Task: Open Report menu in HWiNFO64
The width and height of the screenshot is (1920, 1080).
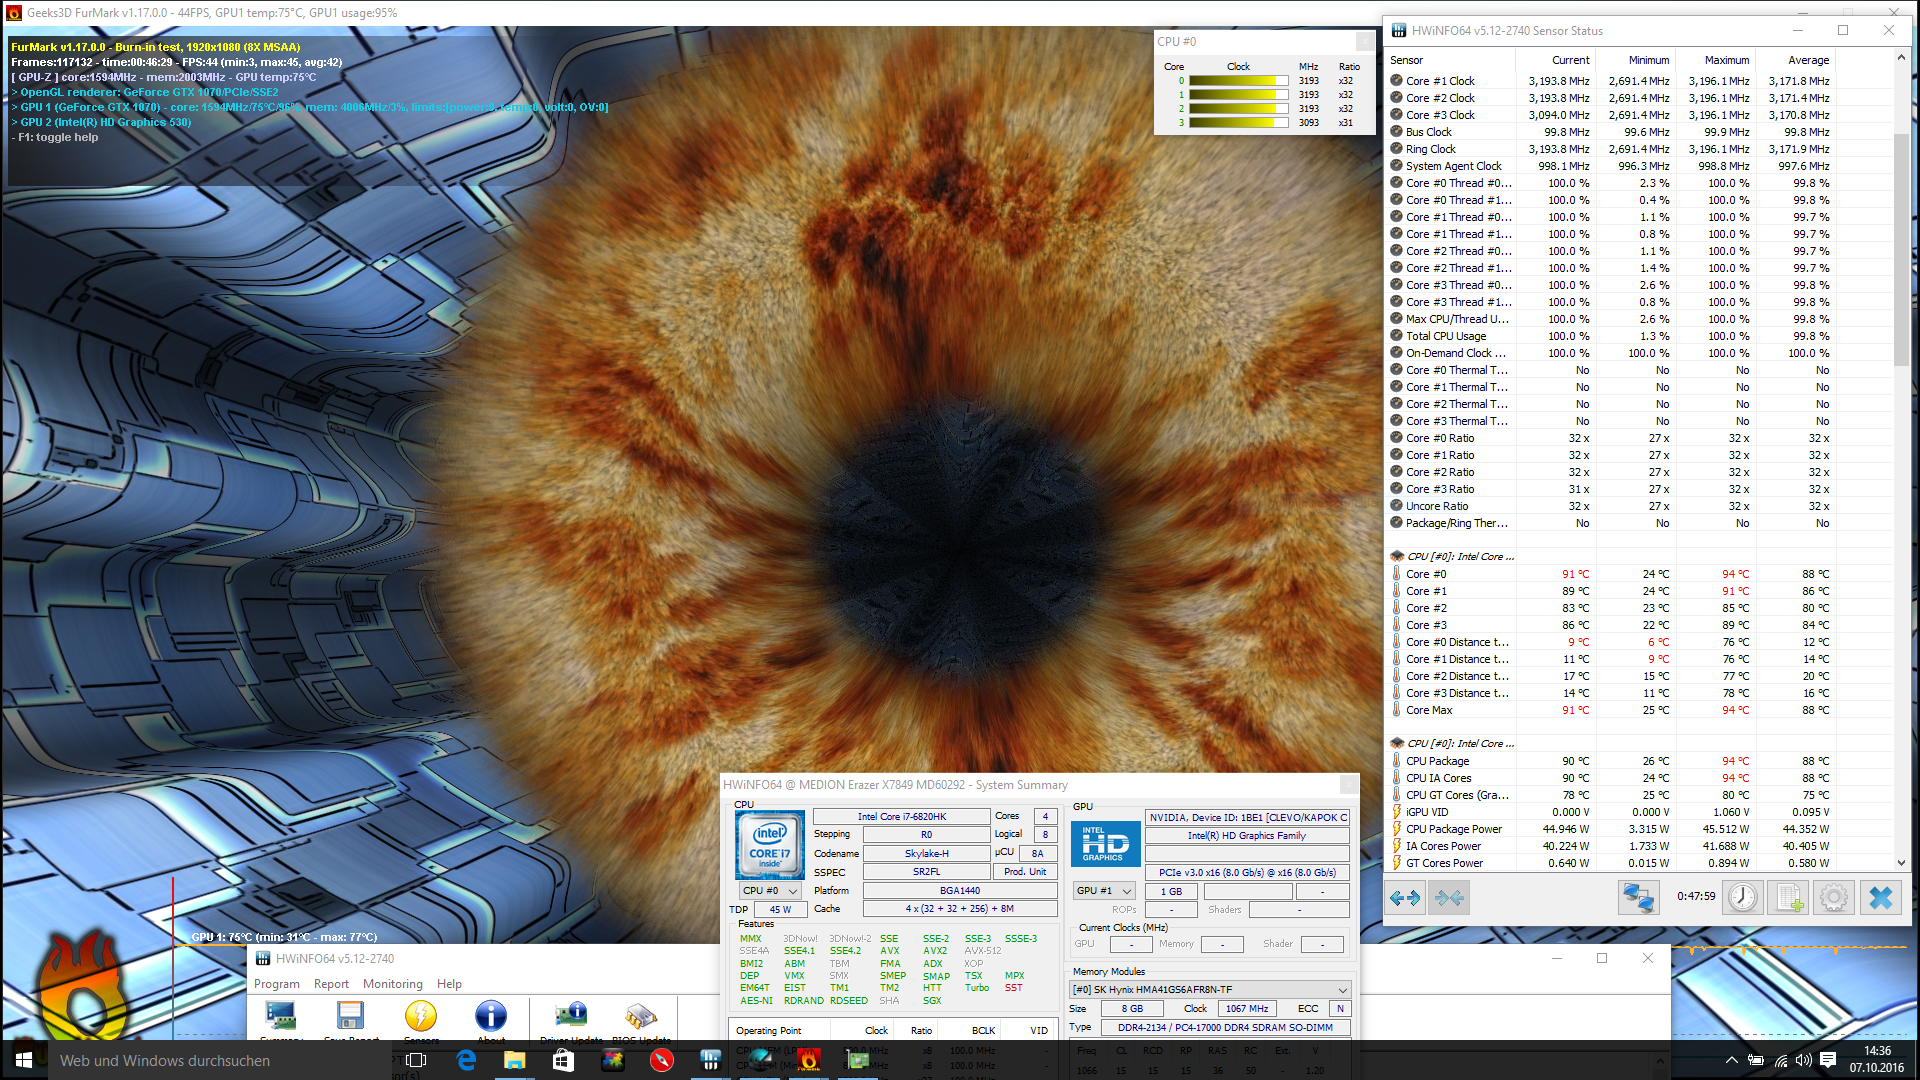Action: click(331, 984)
